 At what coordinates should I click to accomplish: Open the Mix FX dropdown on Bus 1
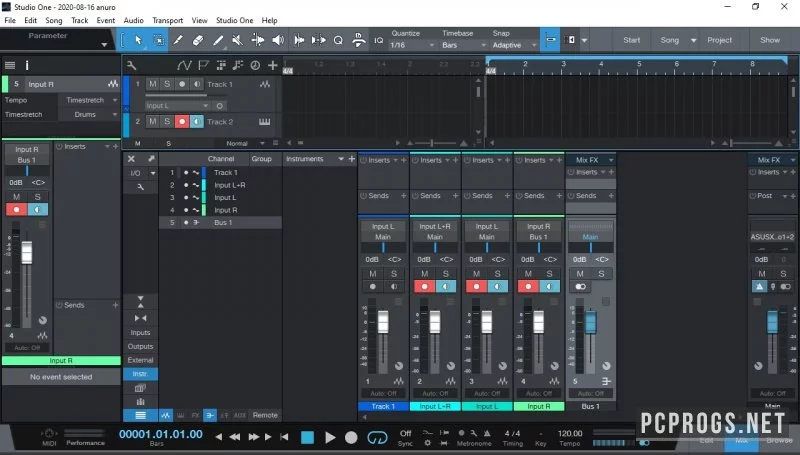591,160
